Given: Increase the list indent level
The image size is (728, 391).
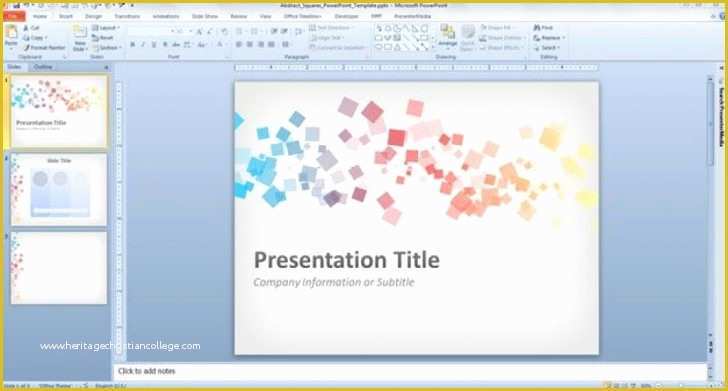Looking at the screenshot, I should pos(284,31).
